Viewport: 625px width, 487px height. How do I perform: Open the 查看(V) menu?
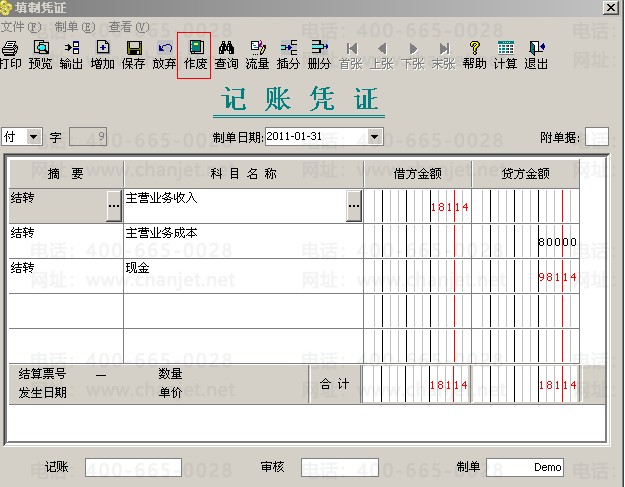pyautogui.click(x=129, y=27)
